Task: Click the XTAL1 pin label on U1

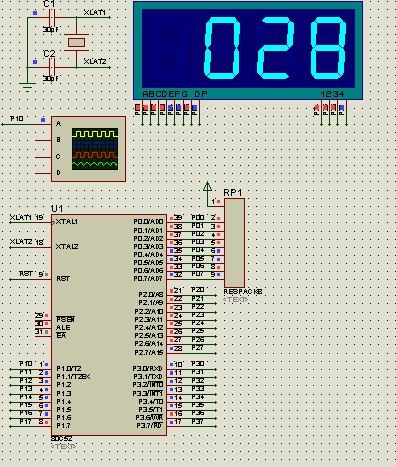Action: tap(67, 222)
